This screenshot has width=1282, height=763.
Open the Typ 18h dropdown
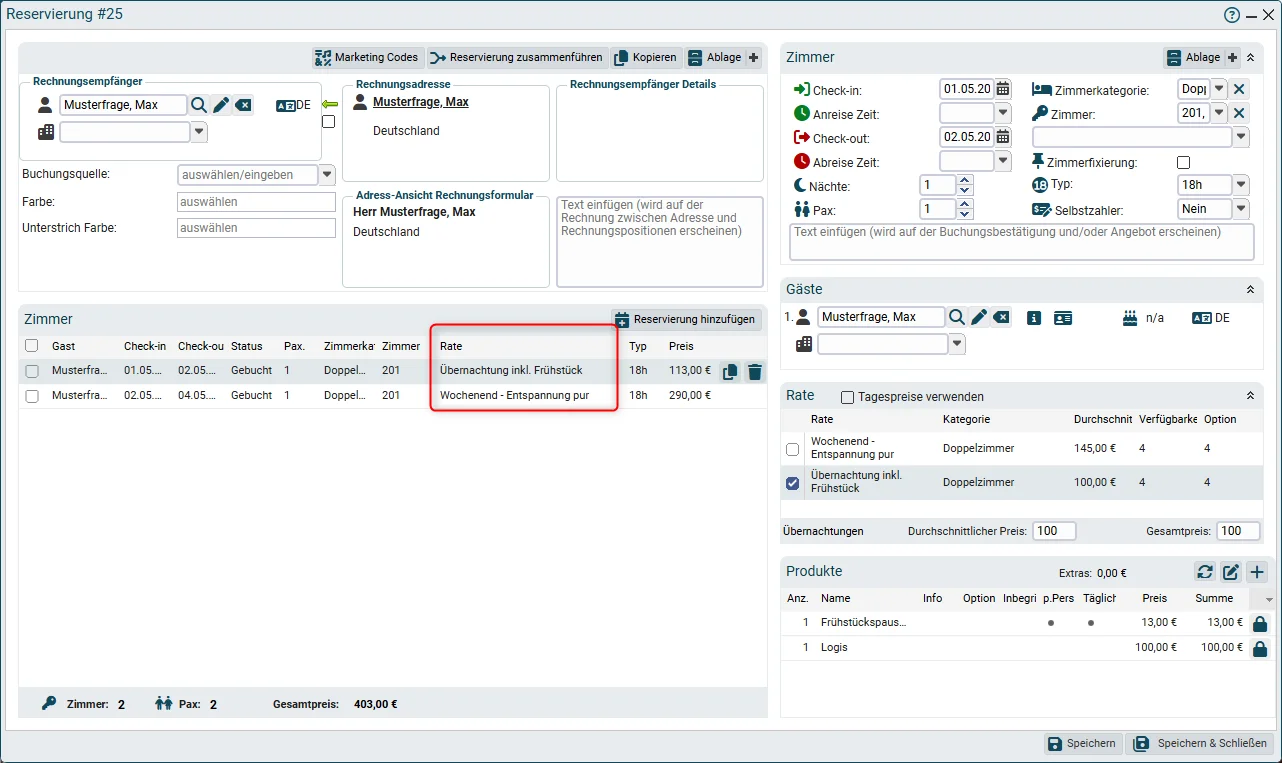[x=1241, y=185]
